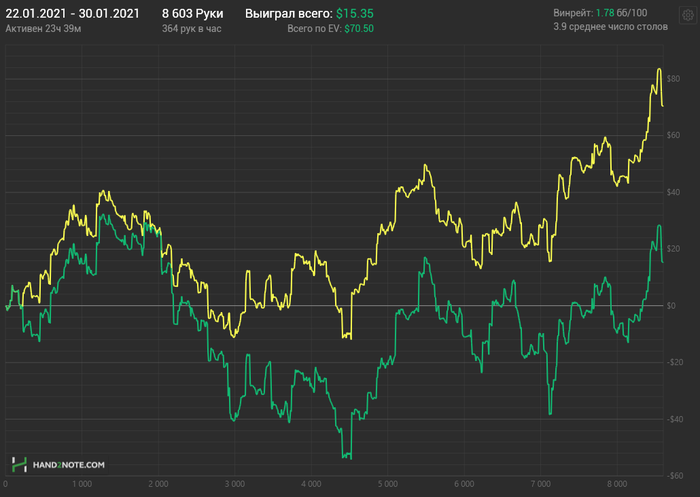Click the '364 рук в час' label
The width and height of the screenshot is (700, 497).
pos(192,29)
